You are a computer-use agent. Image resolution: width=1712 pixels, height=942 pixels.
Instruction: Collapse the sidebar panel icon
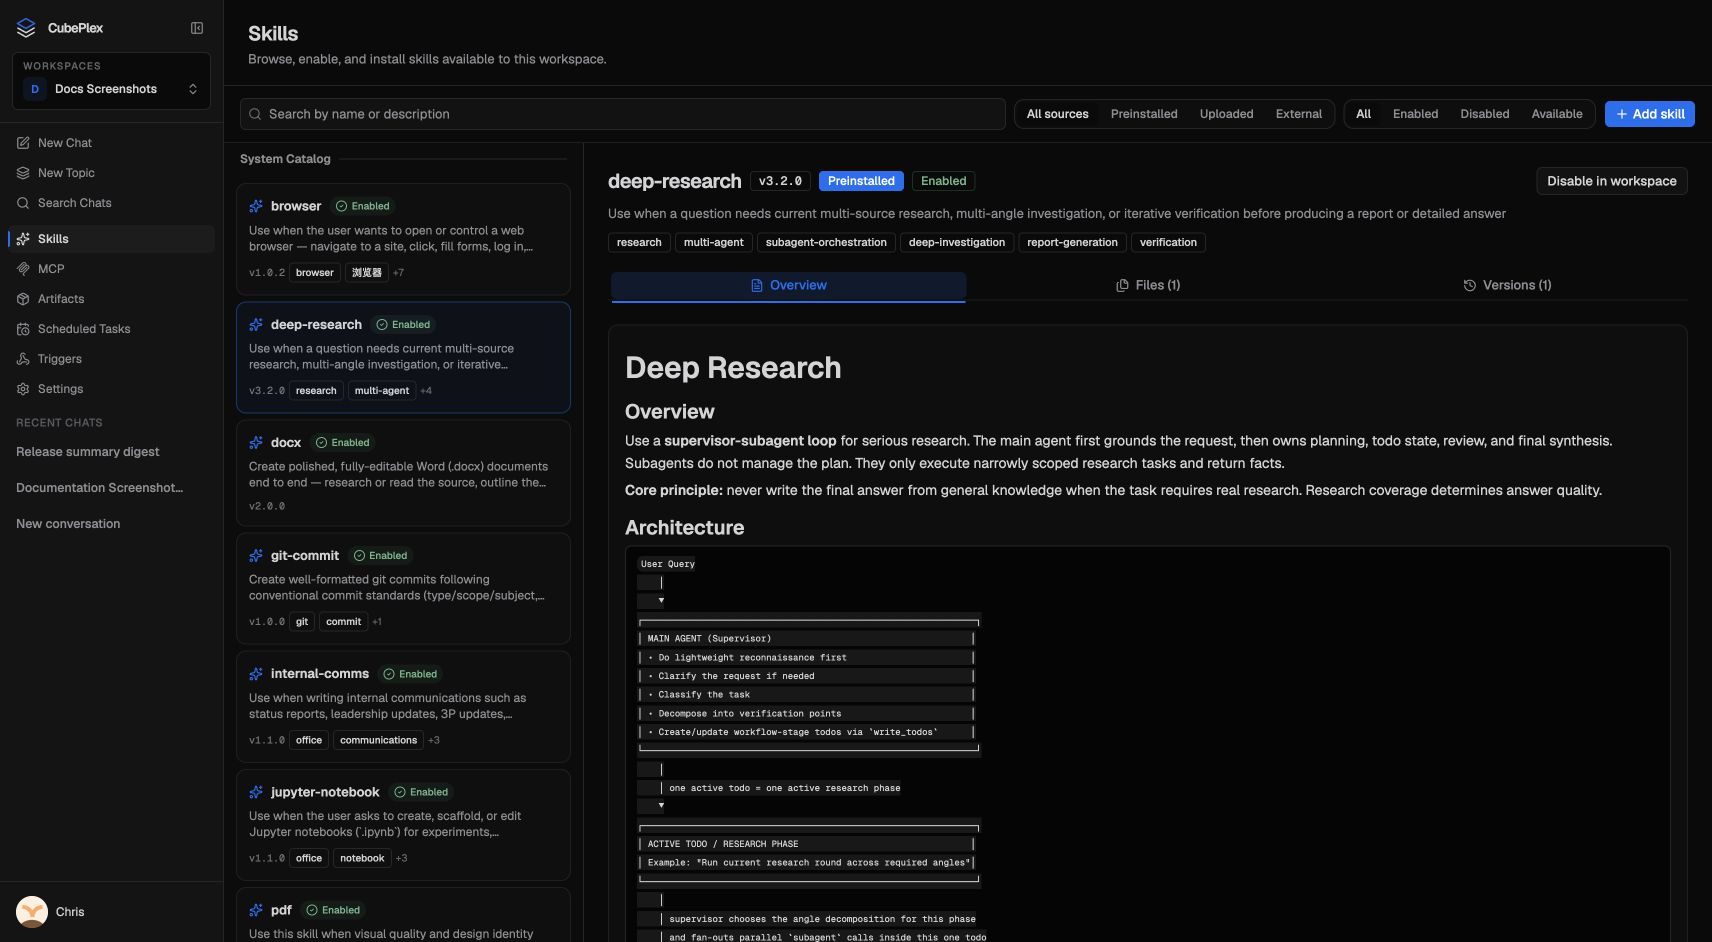pyautogui.click(x=197, y=28)
